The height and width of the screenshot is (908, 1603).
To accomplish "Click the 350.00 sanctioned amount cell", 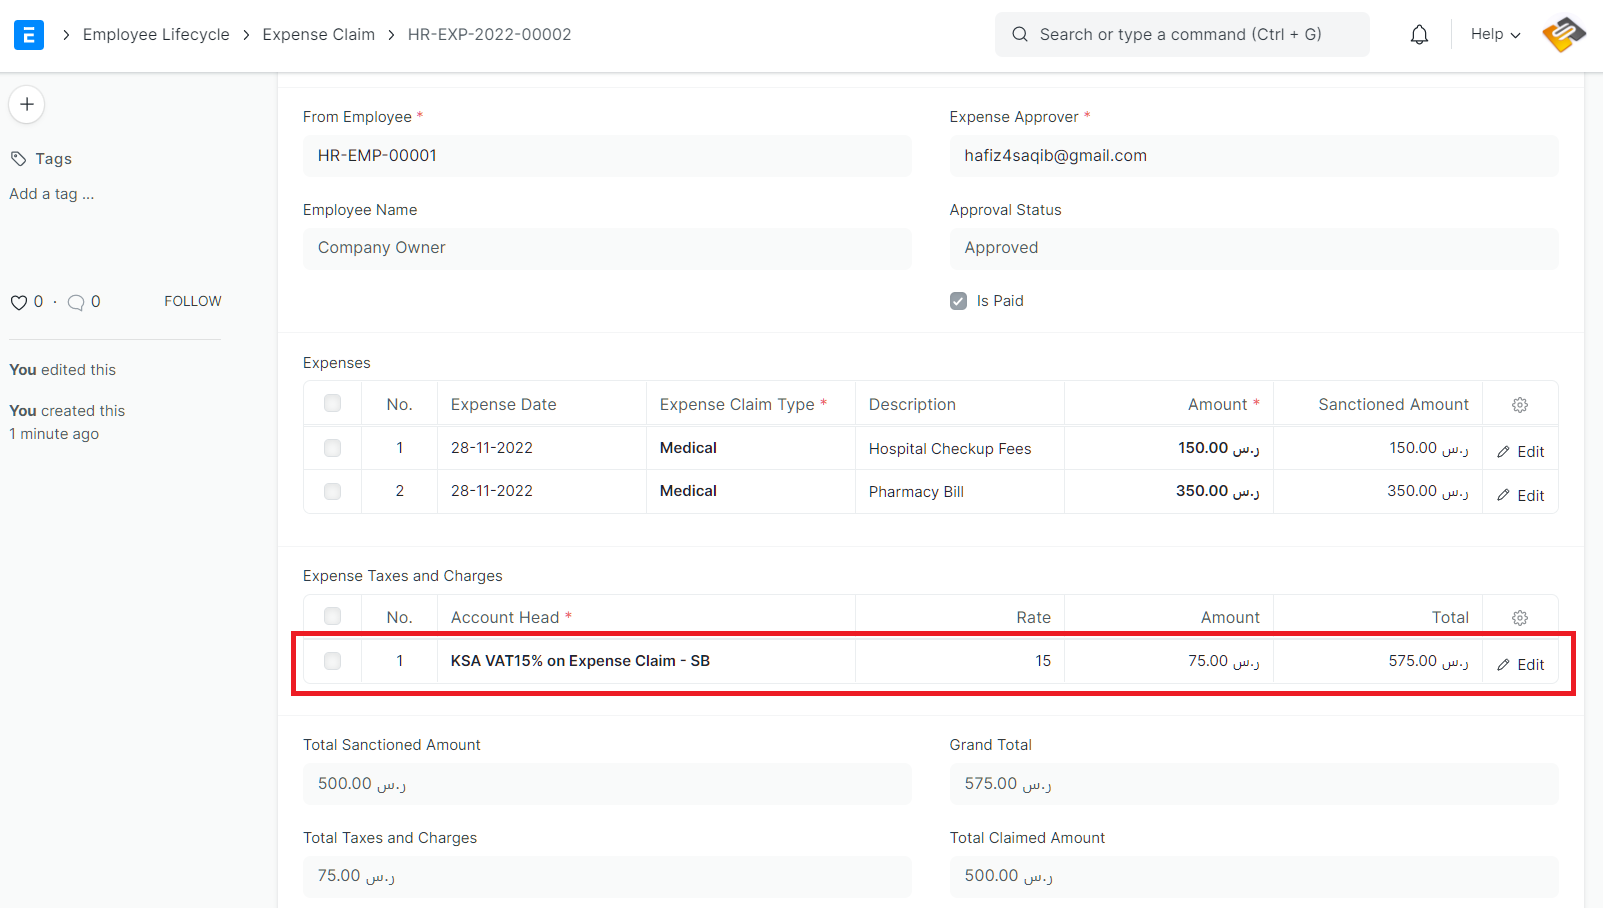I will [1378, 491].
